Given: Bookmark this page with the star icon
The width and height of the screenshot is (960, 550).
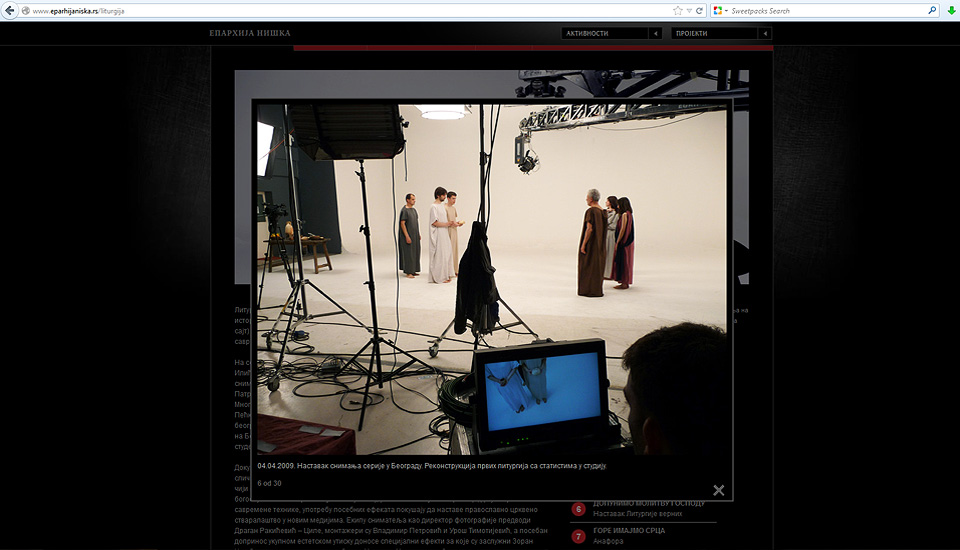Looking at the screenshot, I should [677, 10].
